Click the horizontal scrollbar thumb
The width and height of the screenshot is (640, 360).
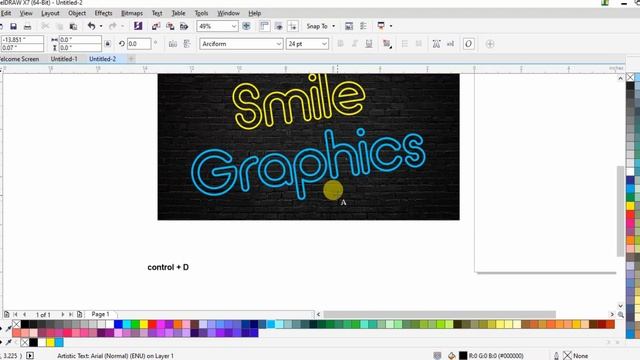pyautogui.click(x=439, y=314)
